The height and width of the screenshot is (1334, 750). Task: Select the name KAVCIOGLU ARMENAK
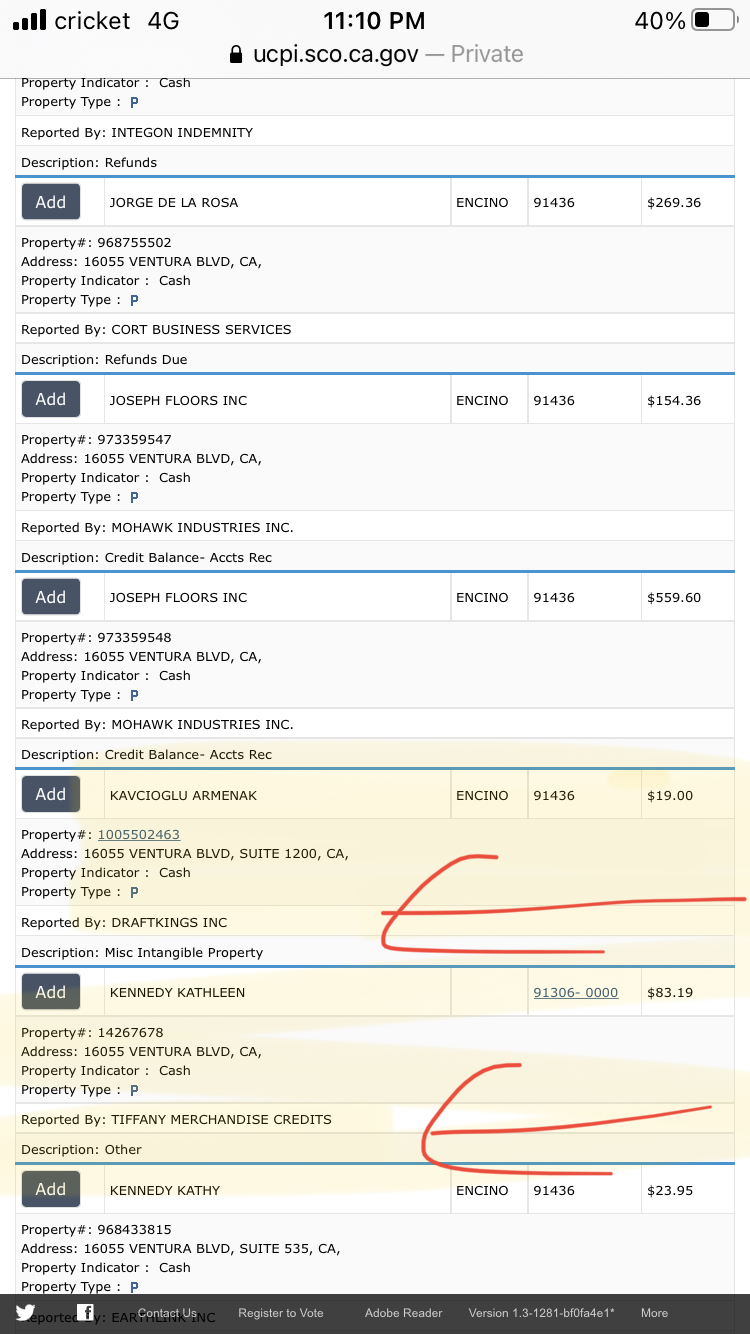pos(183,796)
